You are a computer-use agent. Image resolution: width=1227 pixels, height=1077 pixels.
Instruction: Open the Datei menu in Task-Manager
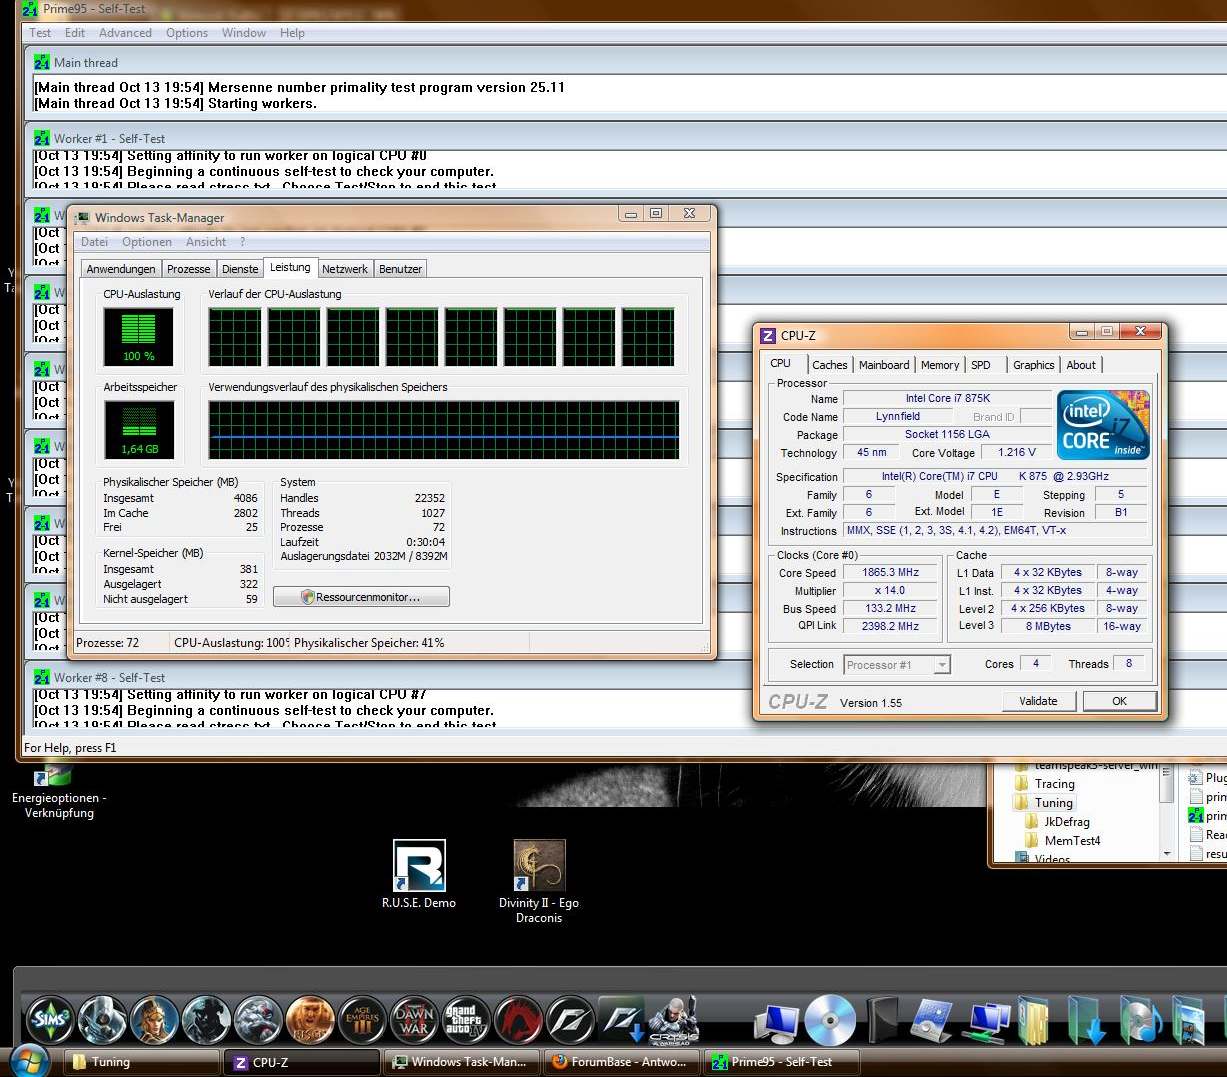point(94,242)
